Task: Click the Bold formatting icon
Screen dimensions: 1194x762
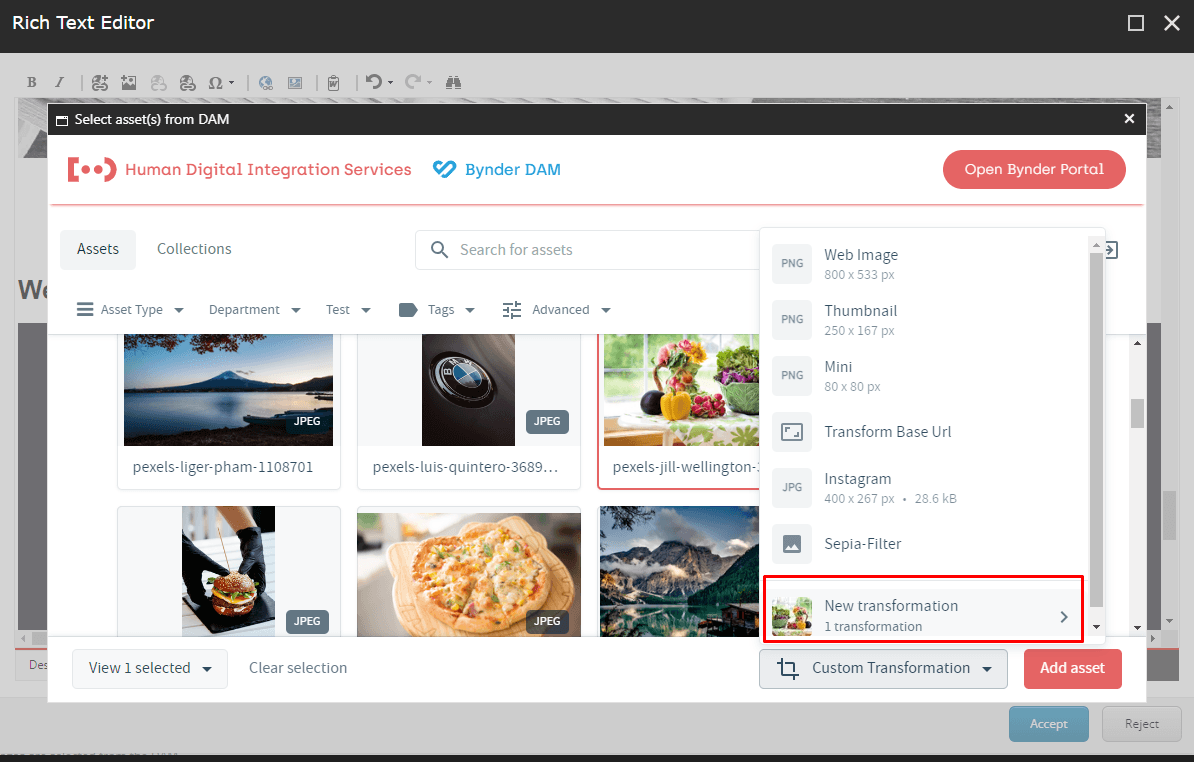Action: 32,83
